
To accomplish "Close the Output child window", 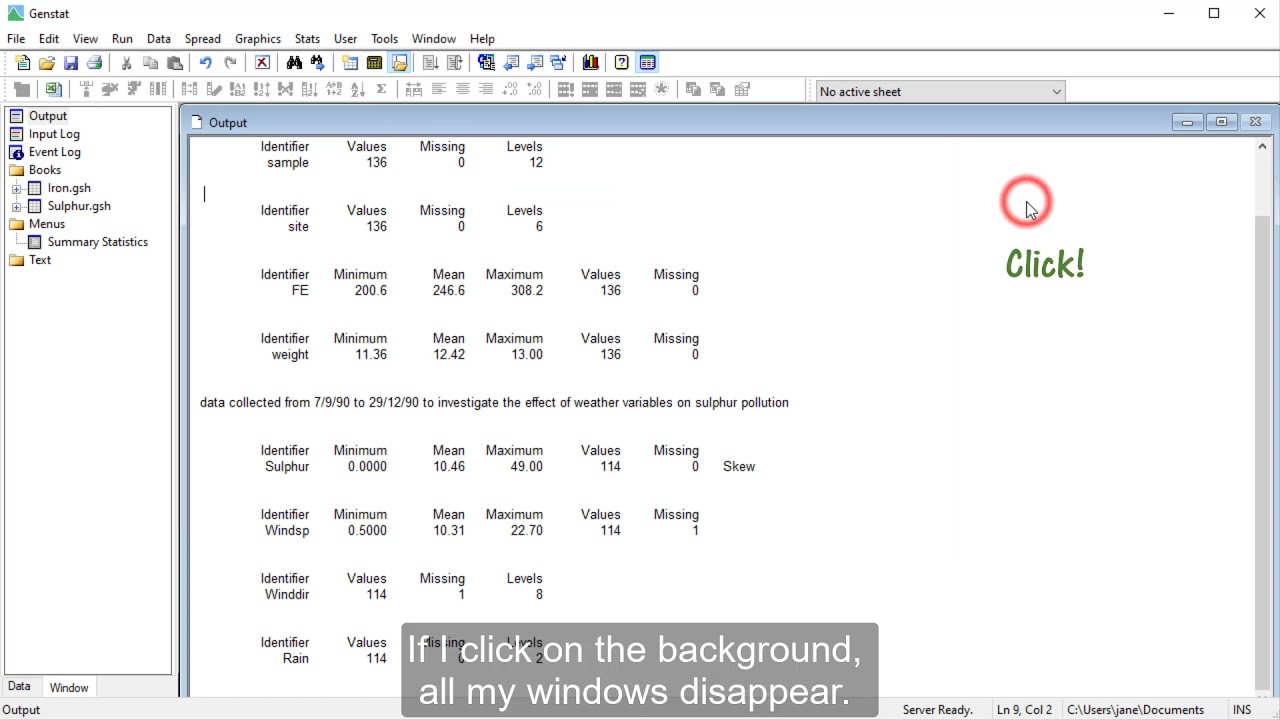I will tap(1255, 122).
